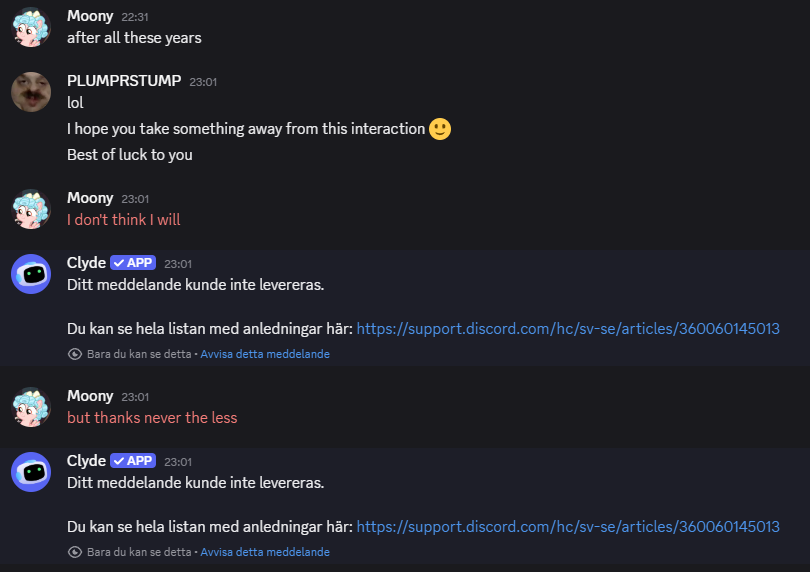The image size is (810, 572).
Task: Click the APP badge on the upper Clyde message
Action: [133, 263]
